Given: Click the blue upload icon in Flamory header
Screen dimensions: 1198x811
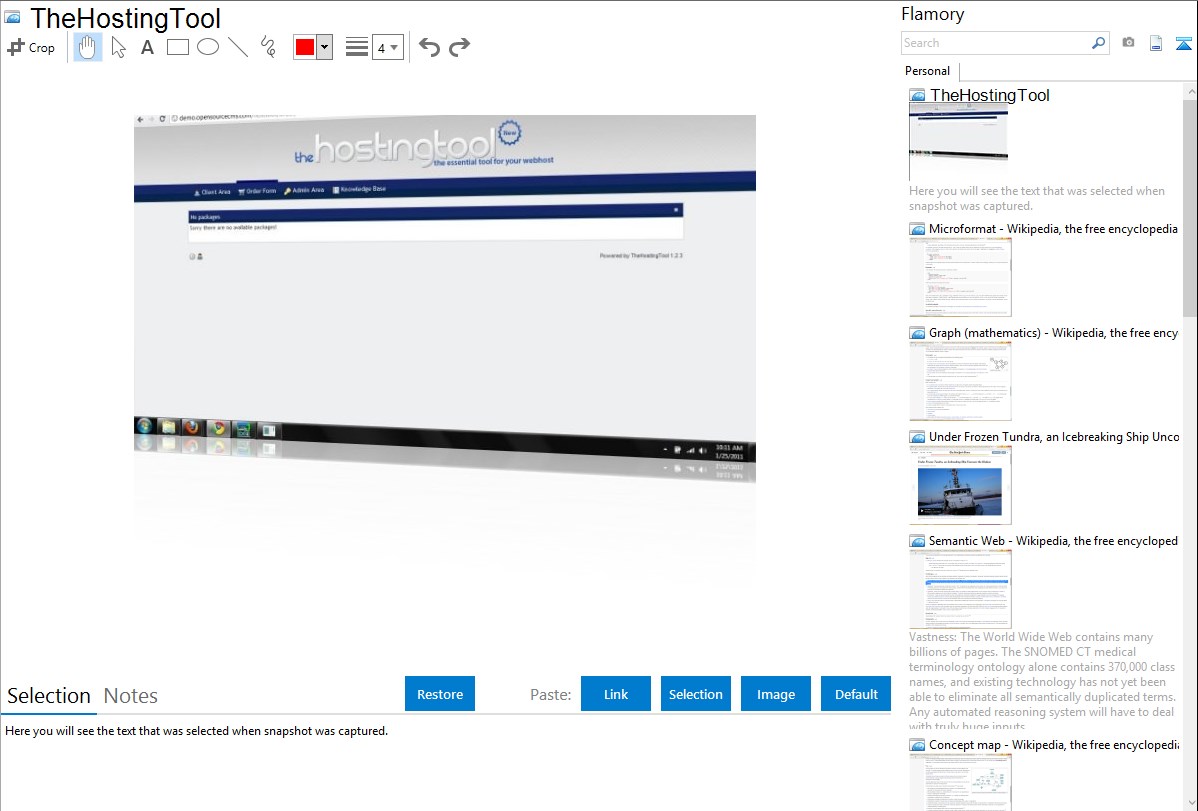Looking at the screenshot, I should [x=1183, y=43].
